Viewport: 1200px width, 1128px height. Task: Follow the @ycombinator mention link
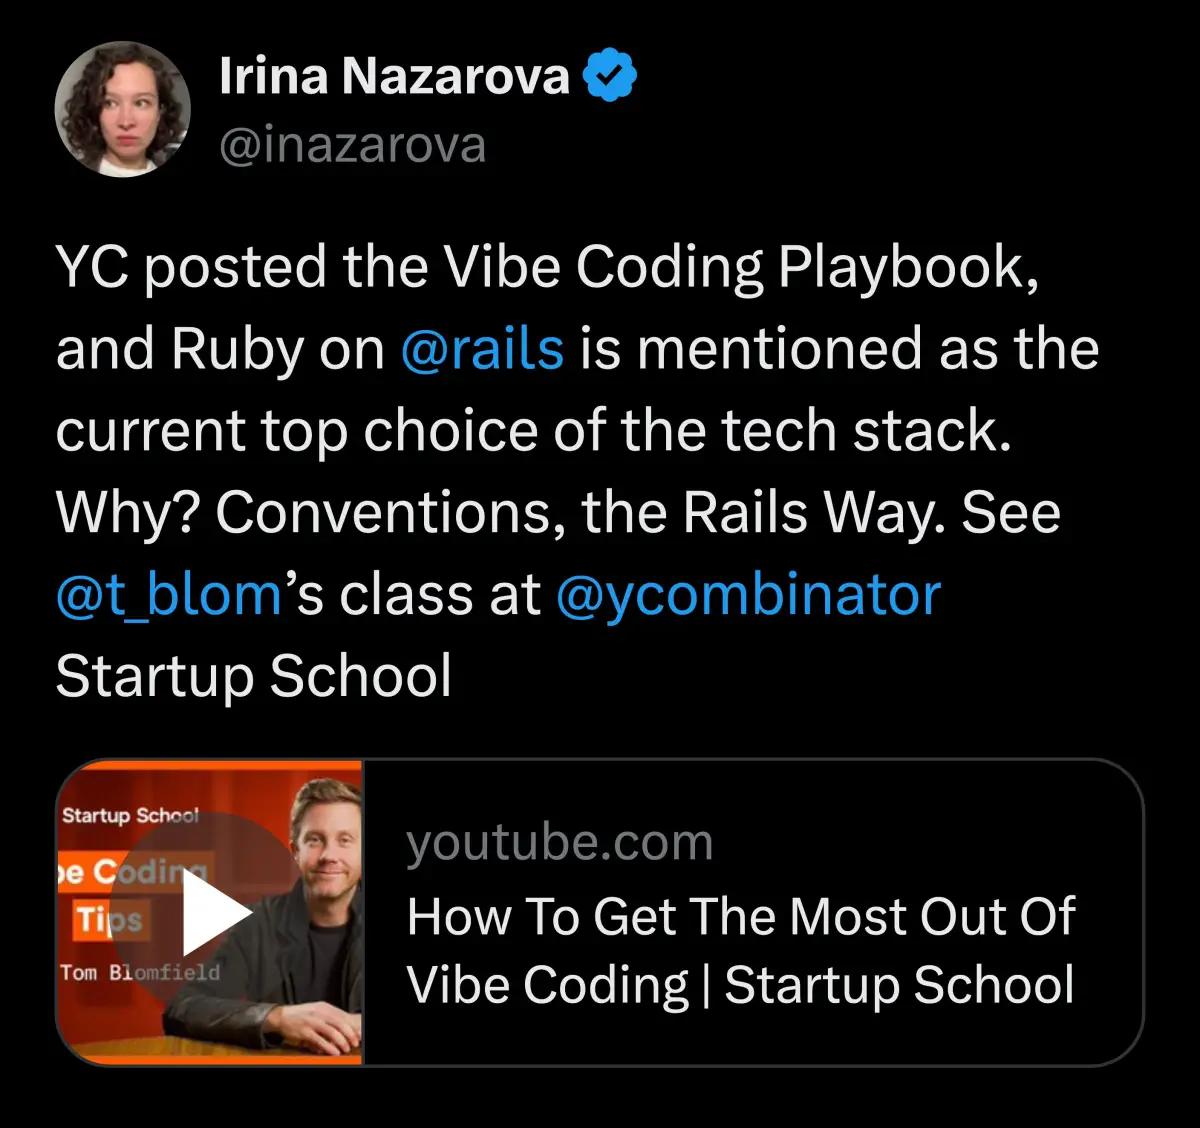pyautogui.click(x=748, y=593)
